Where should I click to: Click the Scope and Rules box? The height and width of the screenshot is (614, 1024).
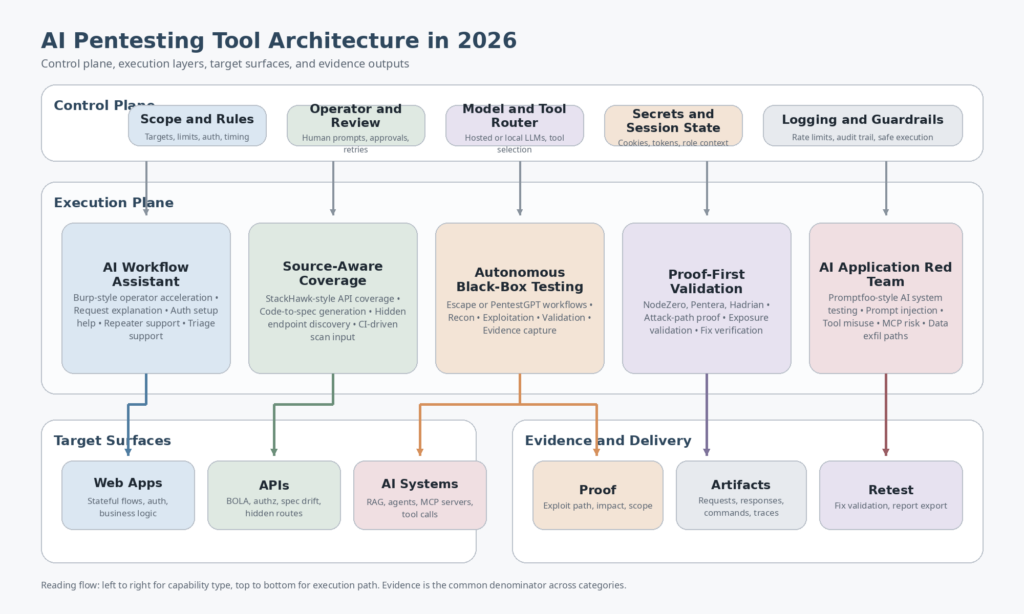(x=197, y=126)
